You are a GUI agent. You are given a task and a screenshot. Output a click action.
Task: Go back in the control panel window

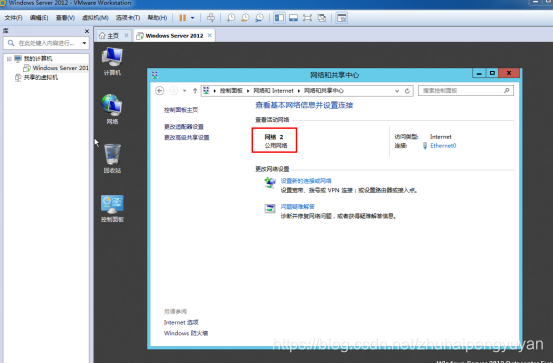[x=160, y=91]
